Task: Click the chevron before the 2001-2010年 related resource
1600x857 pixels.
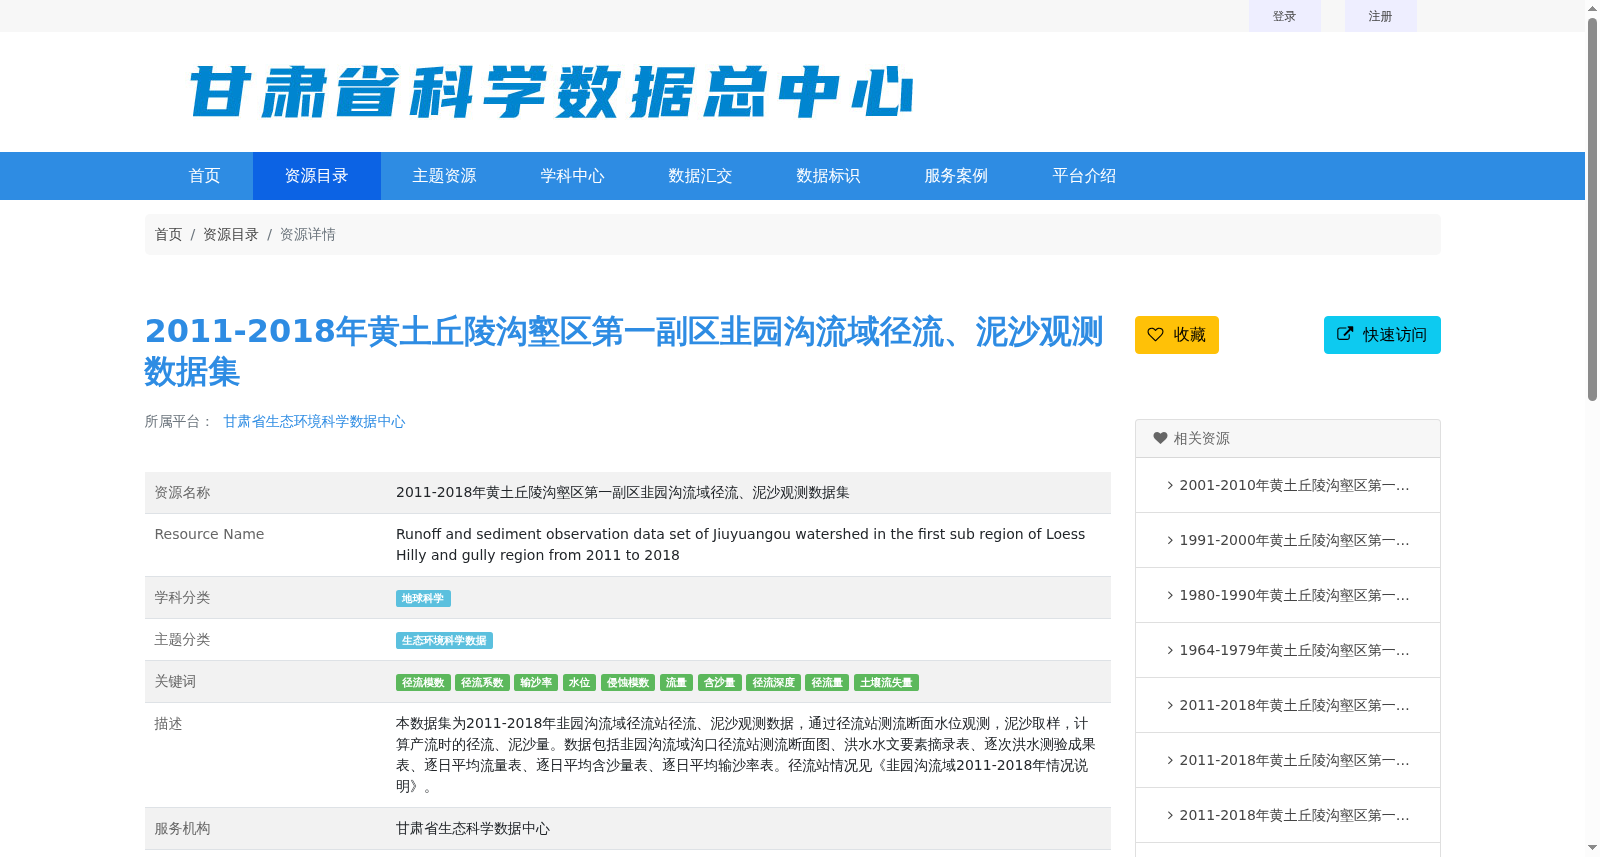Action: (x=1170, y=485)
